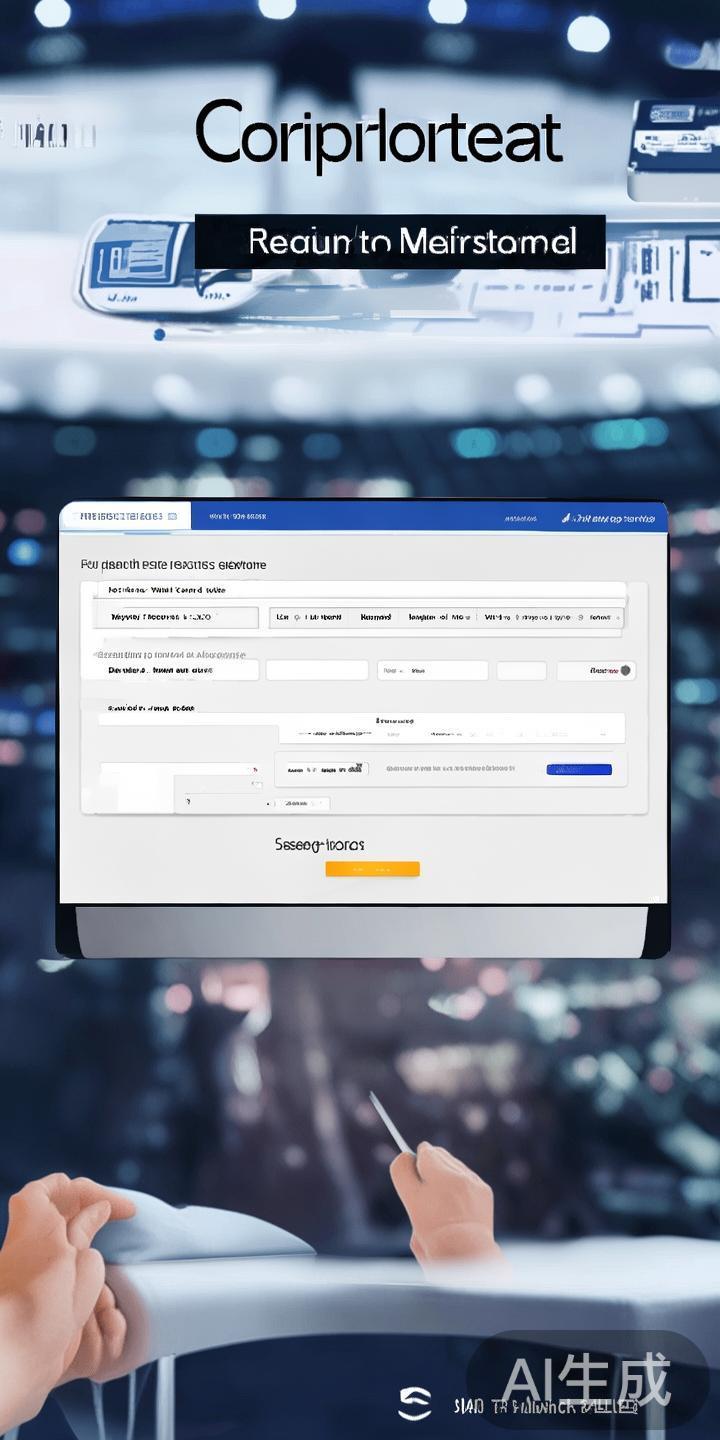Click the shield icon in the right-side field
Viewport: 720px width, 1440px height.
[x=626, y=670]
